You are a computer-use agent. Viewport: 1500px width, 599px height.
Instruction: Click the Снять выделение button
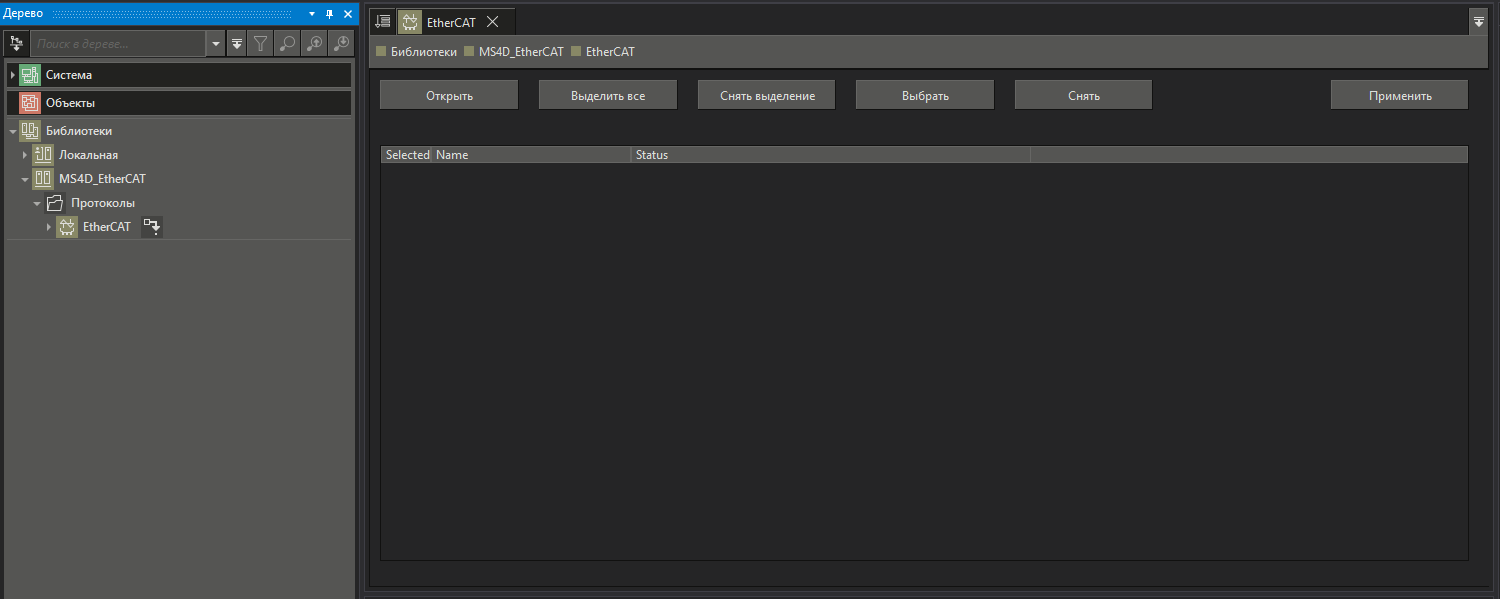click(x=767, y=95)
